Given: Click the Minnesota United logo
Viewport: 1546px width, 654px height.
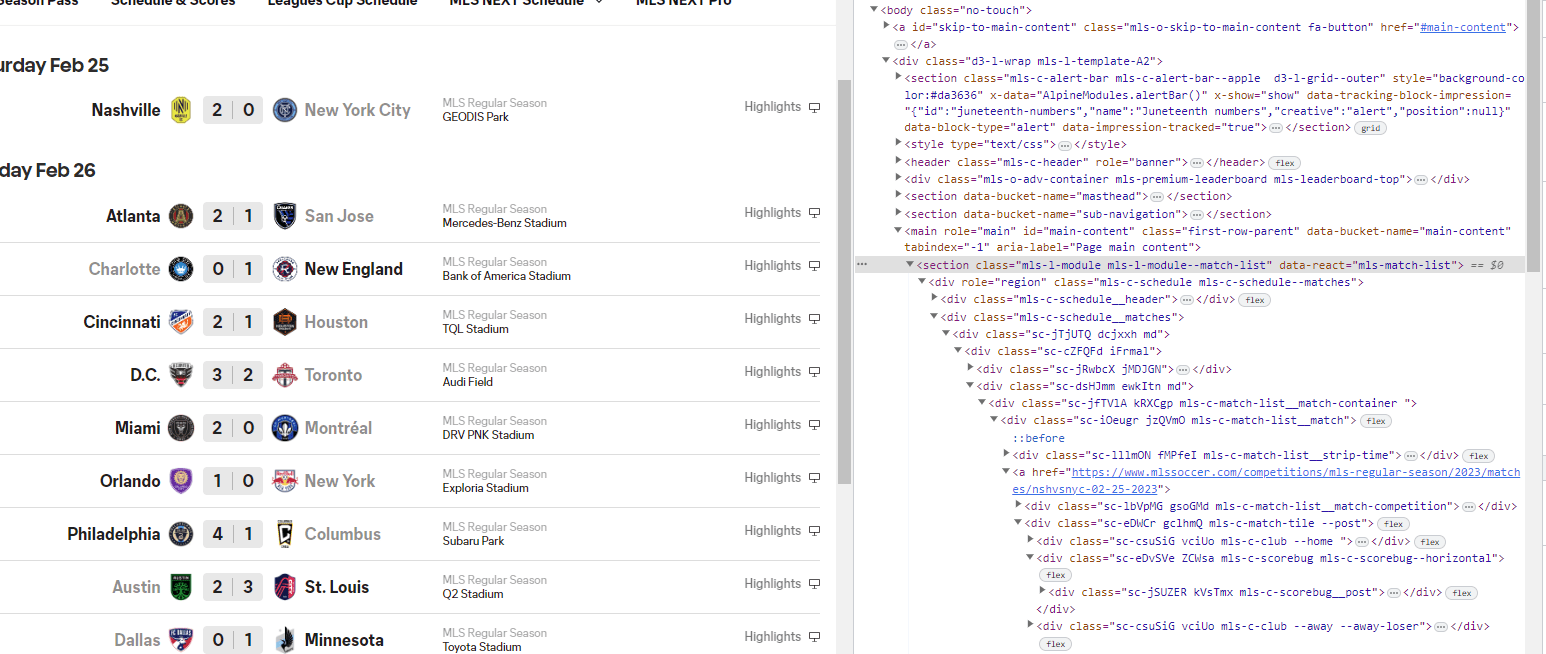Looking at the screenshot, I should (285, 640).
